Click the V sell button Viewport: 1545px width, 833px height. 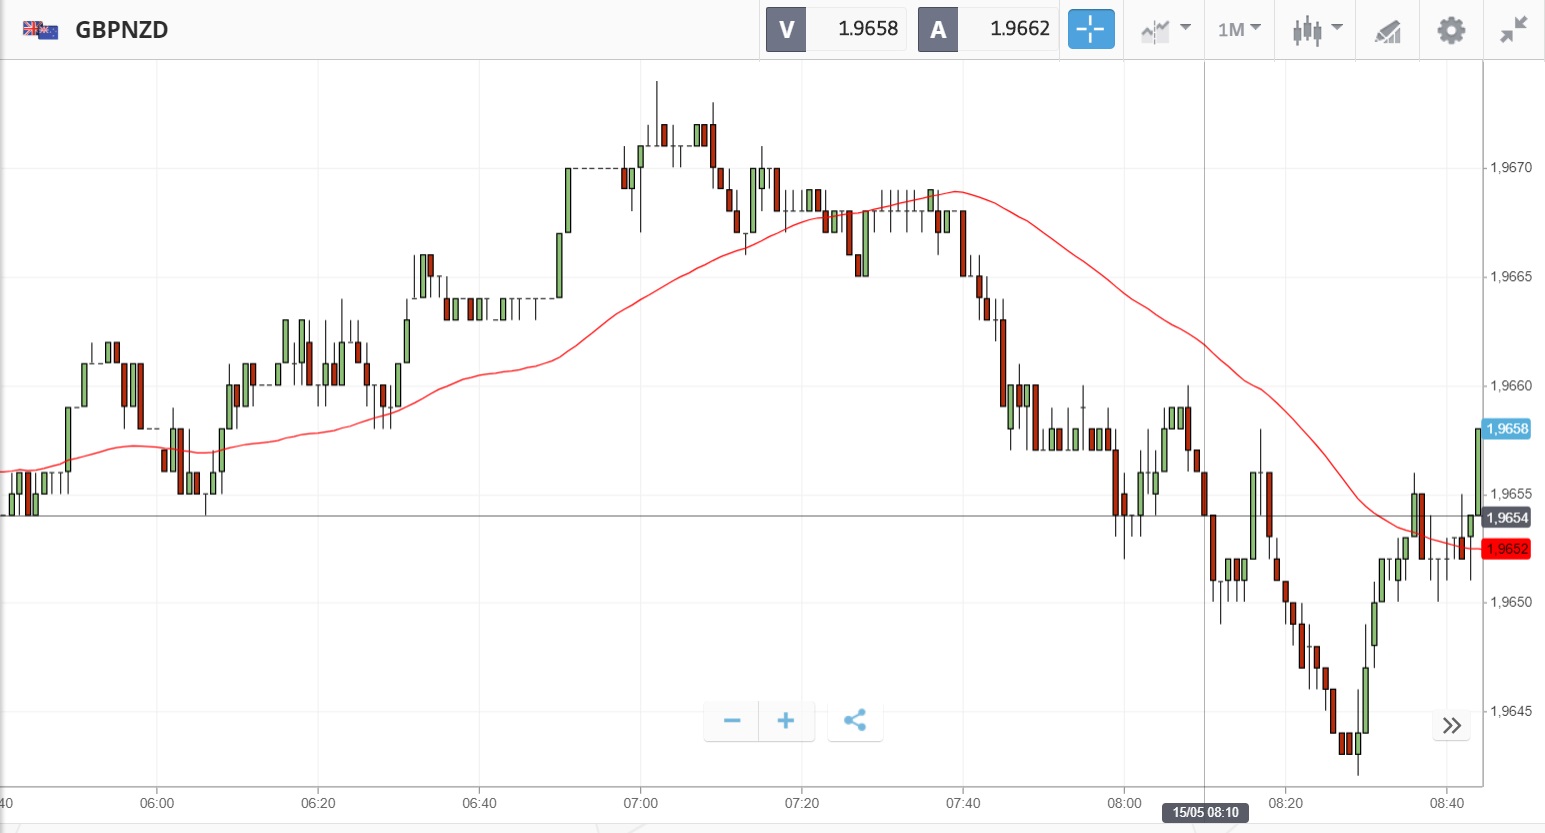(x=786, y=29)
